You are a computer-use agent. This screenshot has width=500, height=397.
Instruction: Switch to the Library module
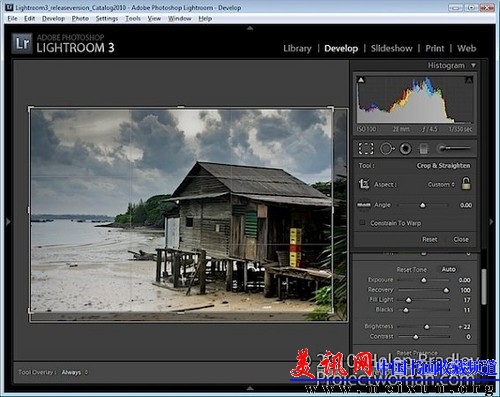point(297,49)
